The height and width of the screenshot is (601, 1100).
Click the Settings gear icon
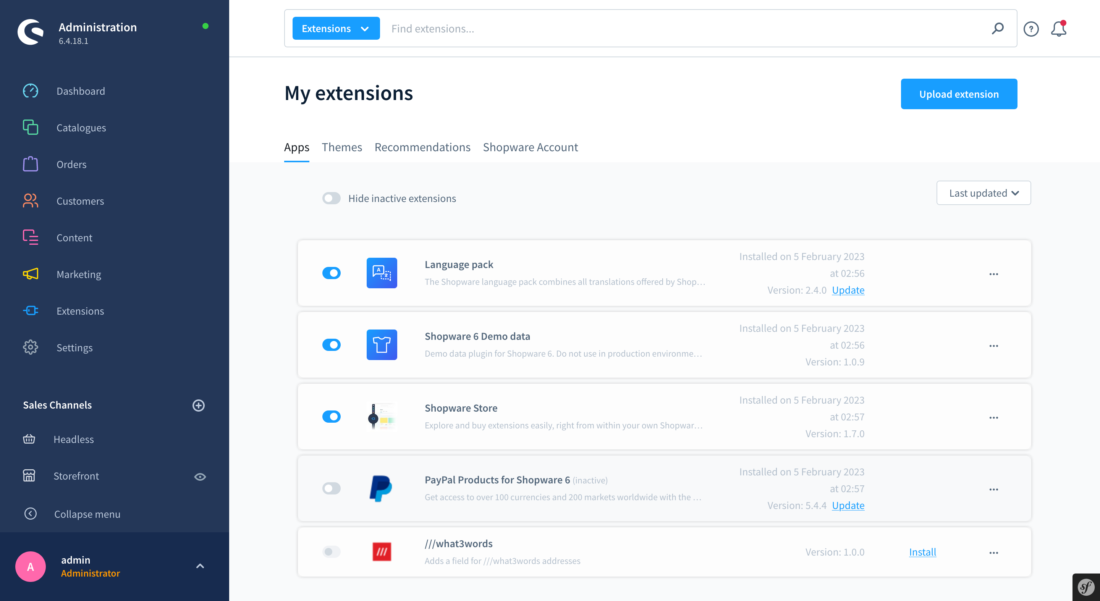tap(30, 347)
